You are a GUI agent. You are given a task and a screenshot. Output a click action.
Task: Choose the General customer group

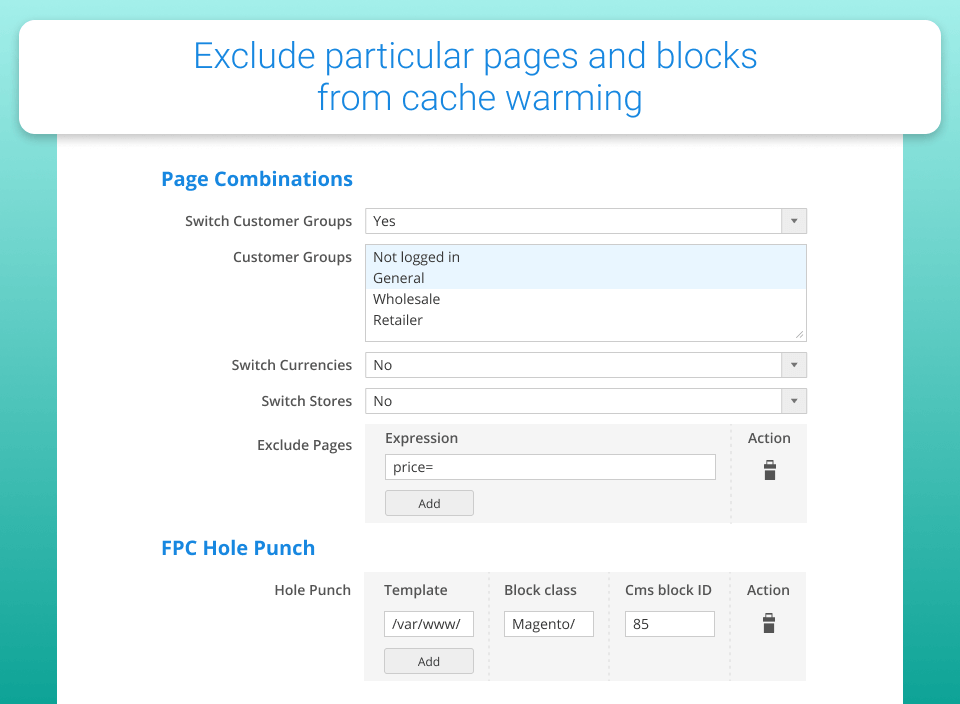pyautogui.click(x=399, y=278)
